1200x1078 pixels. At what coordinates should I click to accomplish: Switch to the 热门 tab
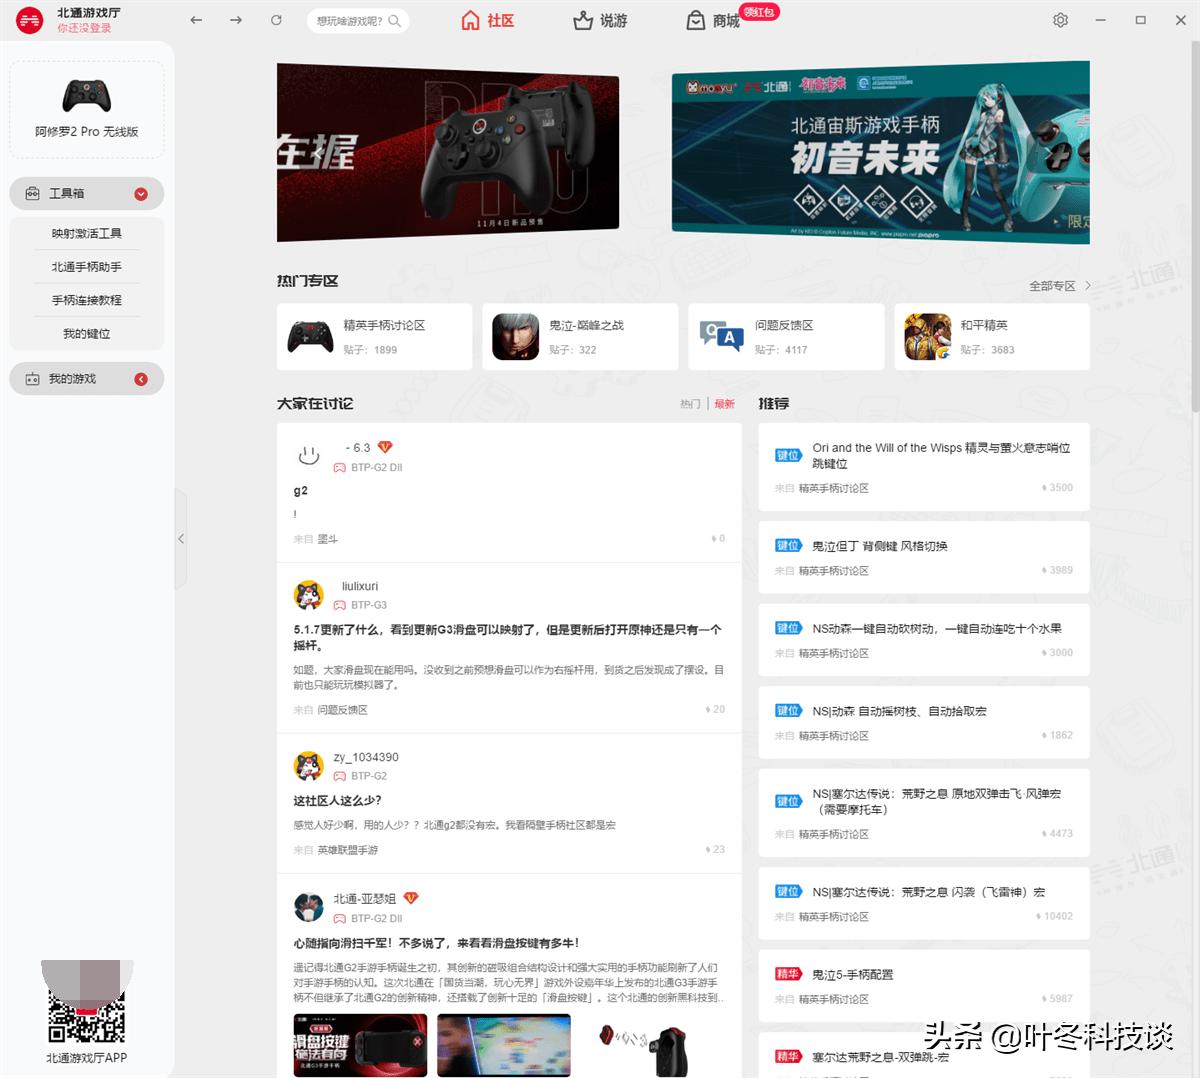point(689,403)
